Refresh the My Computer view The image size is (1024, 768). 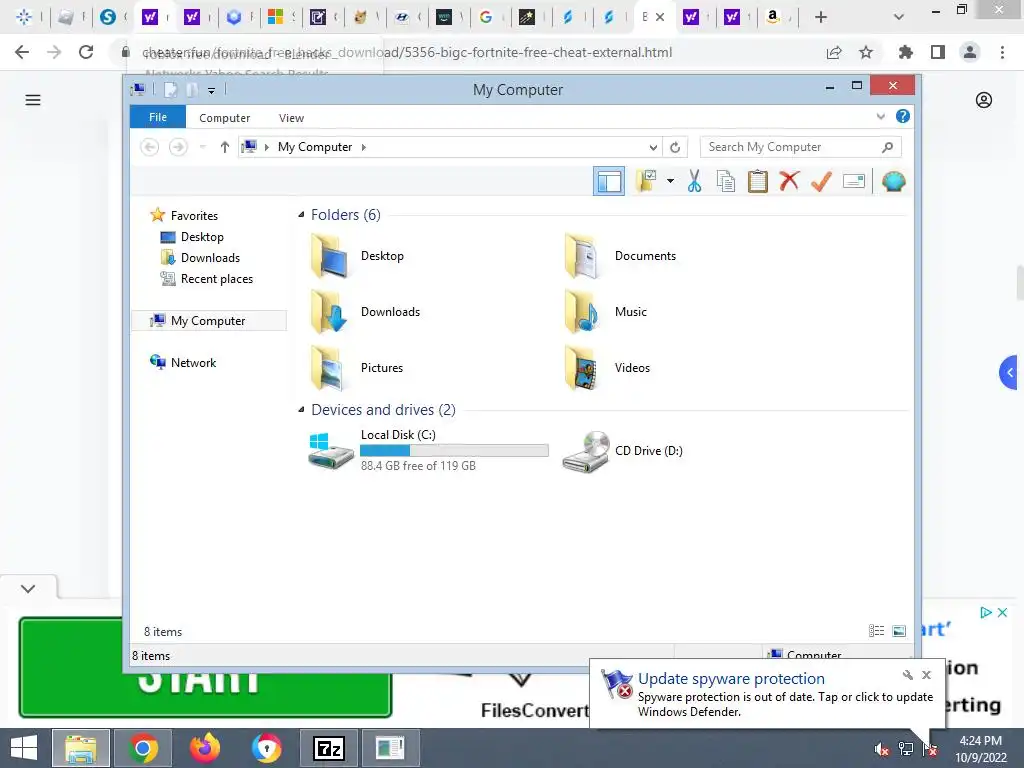tap(675, 147)
